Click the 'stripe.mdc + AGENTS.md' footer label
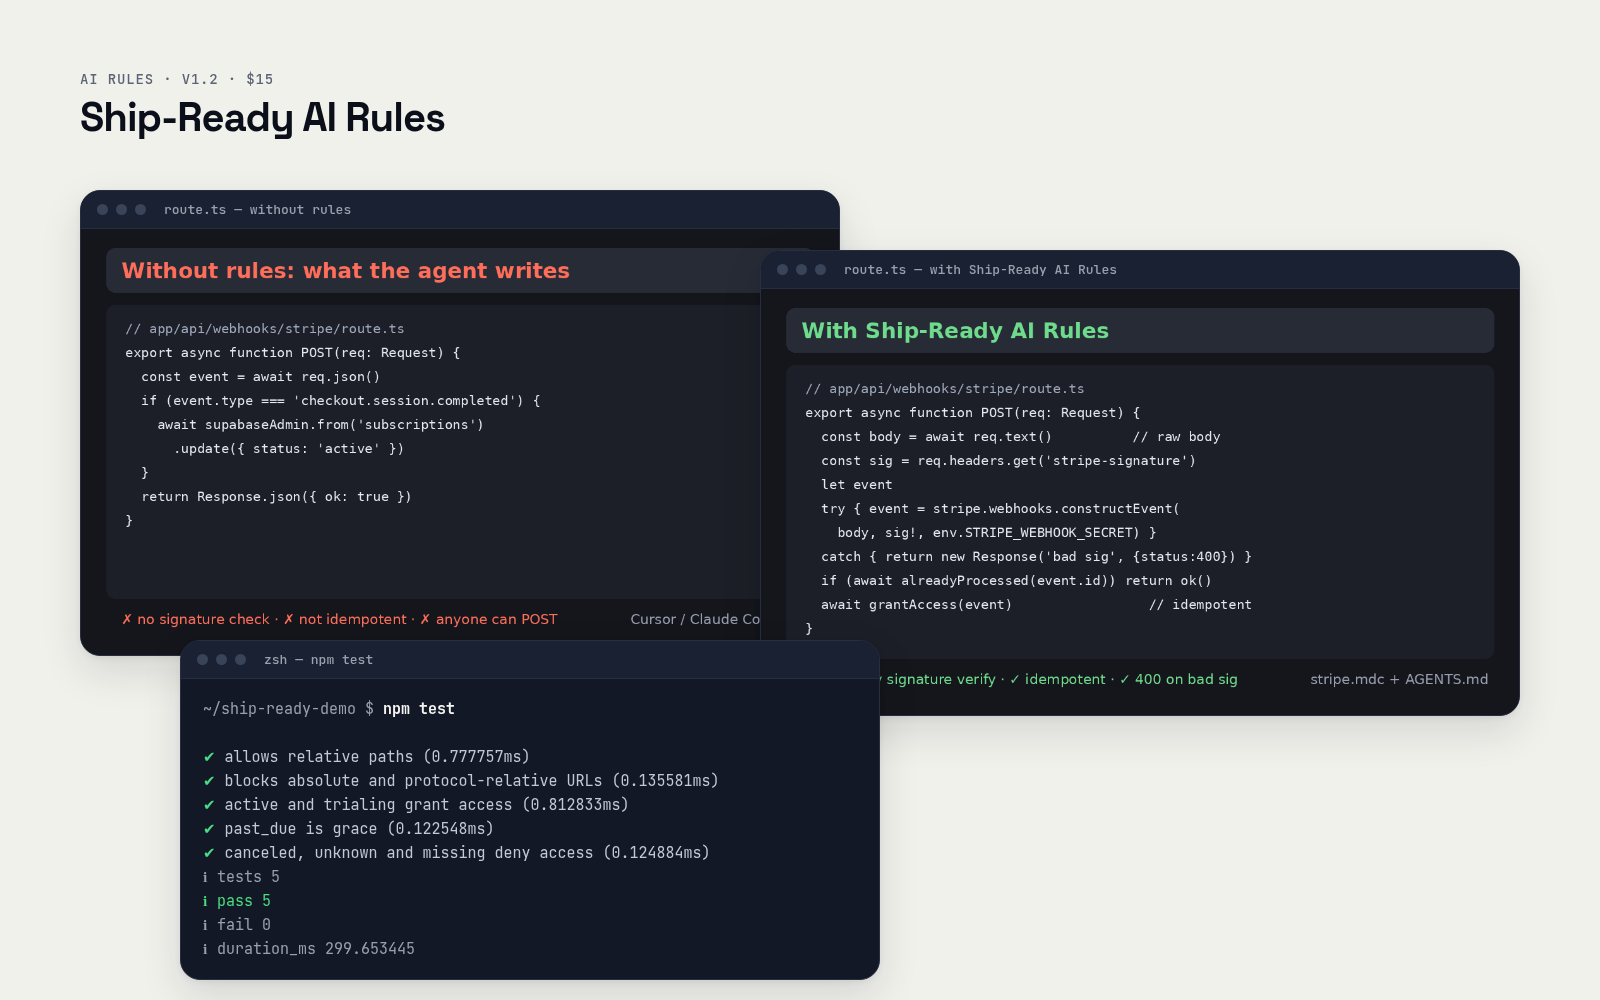This screenshot has width=1600, height=1000. (1399, 679)
